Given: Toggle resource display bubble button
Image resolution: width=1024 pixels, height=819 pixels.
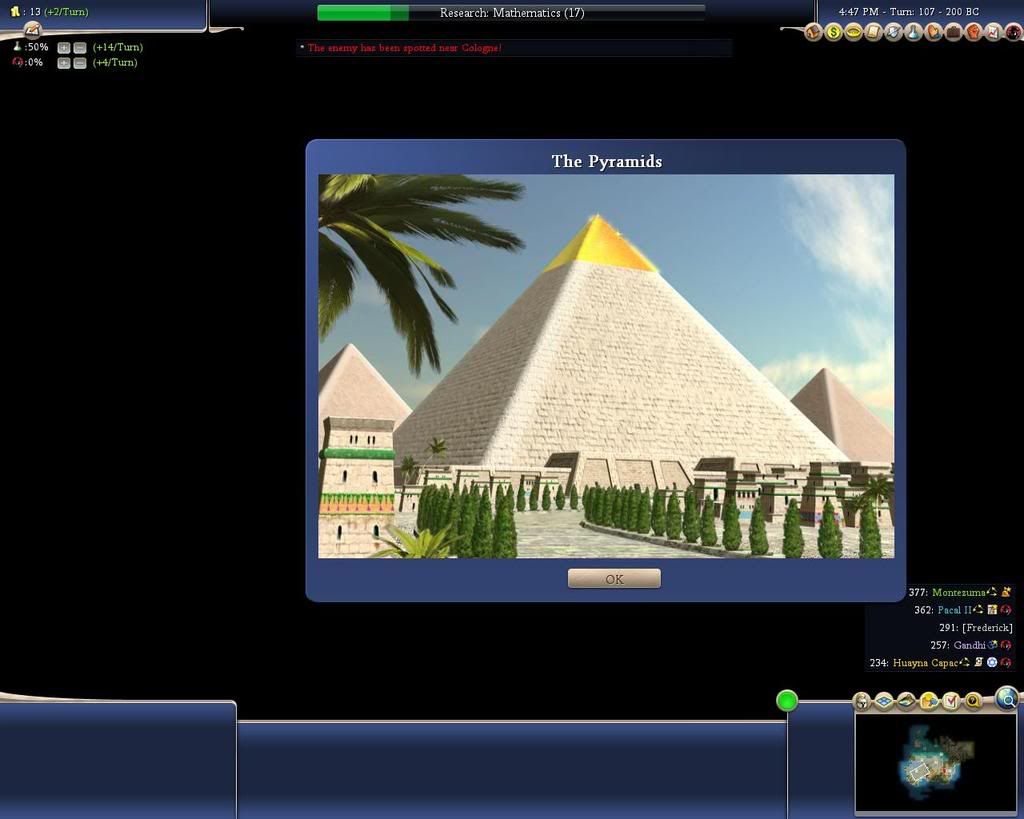Looking at the screenshot, I should [973, 701].
